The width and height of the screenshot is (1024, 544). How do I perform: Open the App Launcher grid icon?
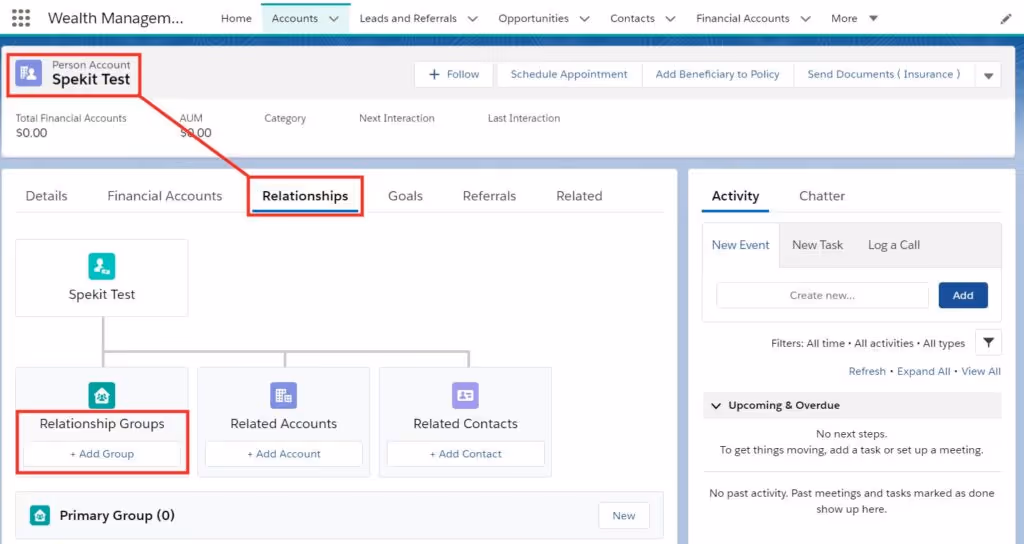tap(21, 18)
